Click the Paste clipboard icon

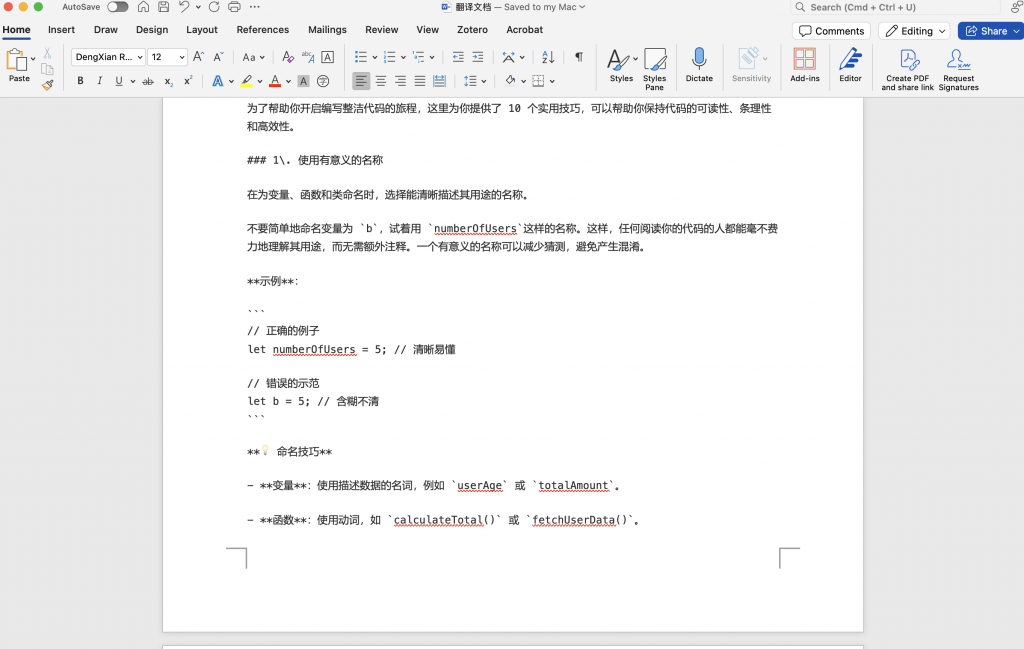click(16, 61)
